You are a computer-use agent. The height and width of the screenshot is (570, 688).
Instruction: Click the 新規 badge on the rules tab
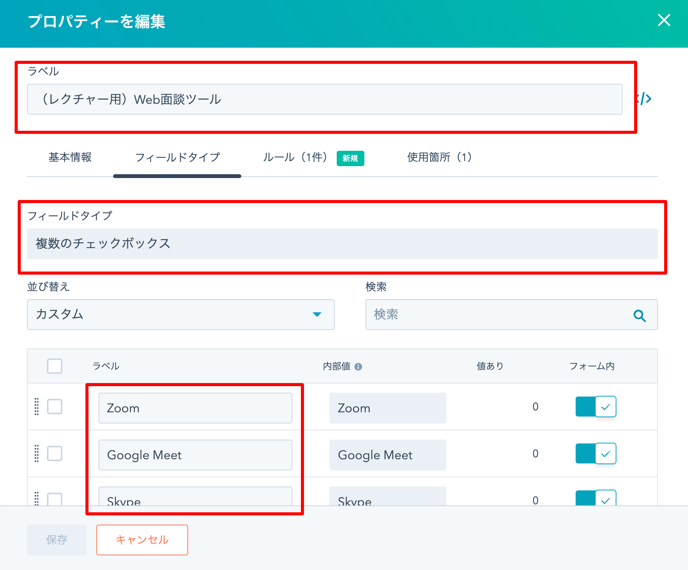351,158
